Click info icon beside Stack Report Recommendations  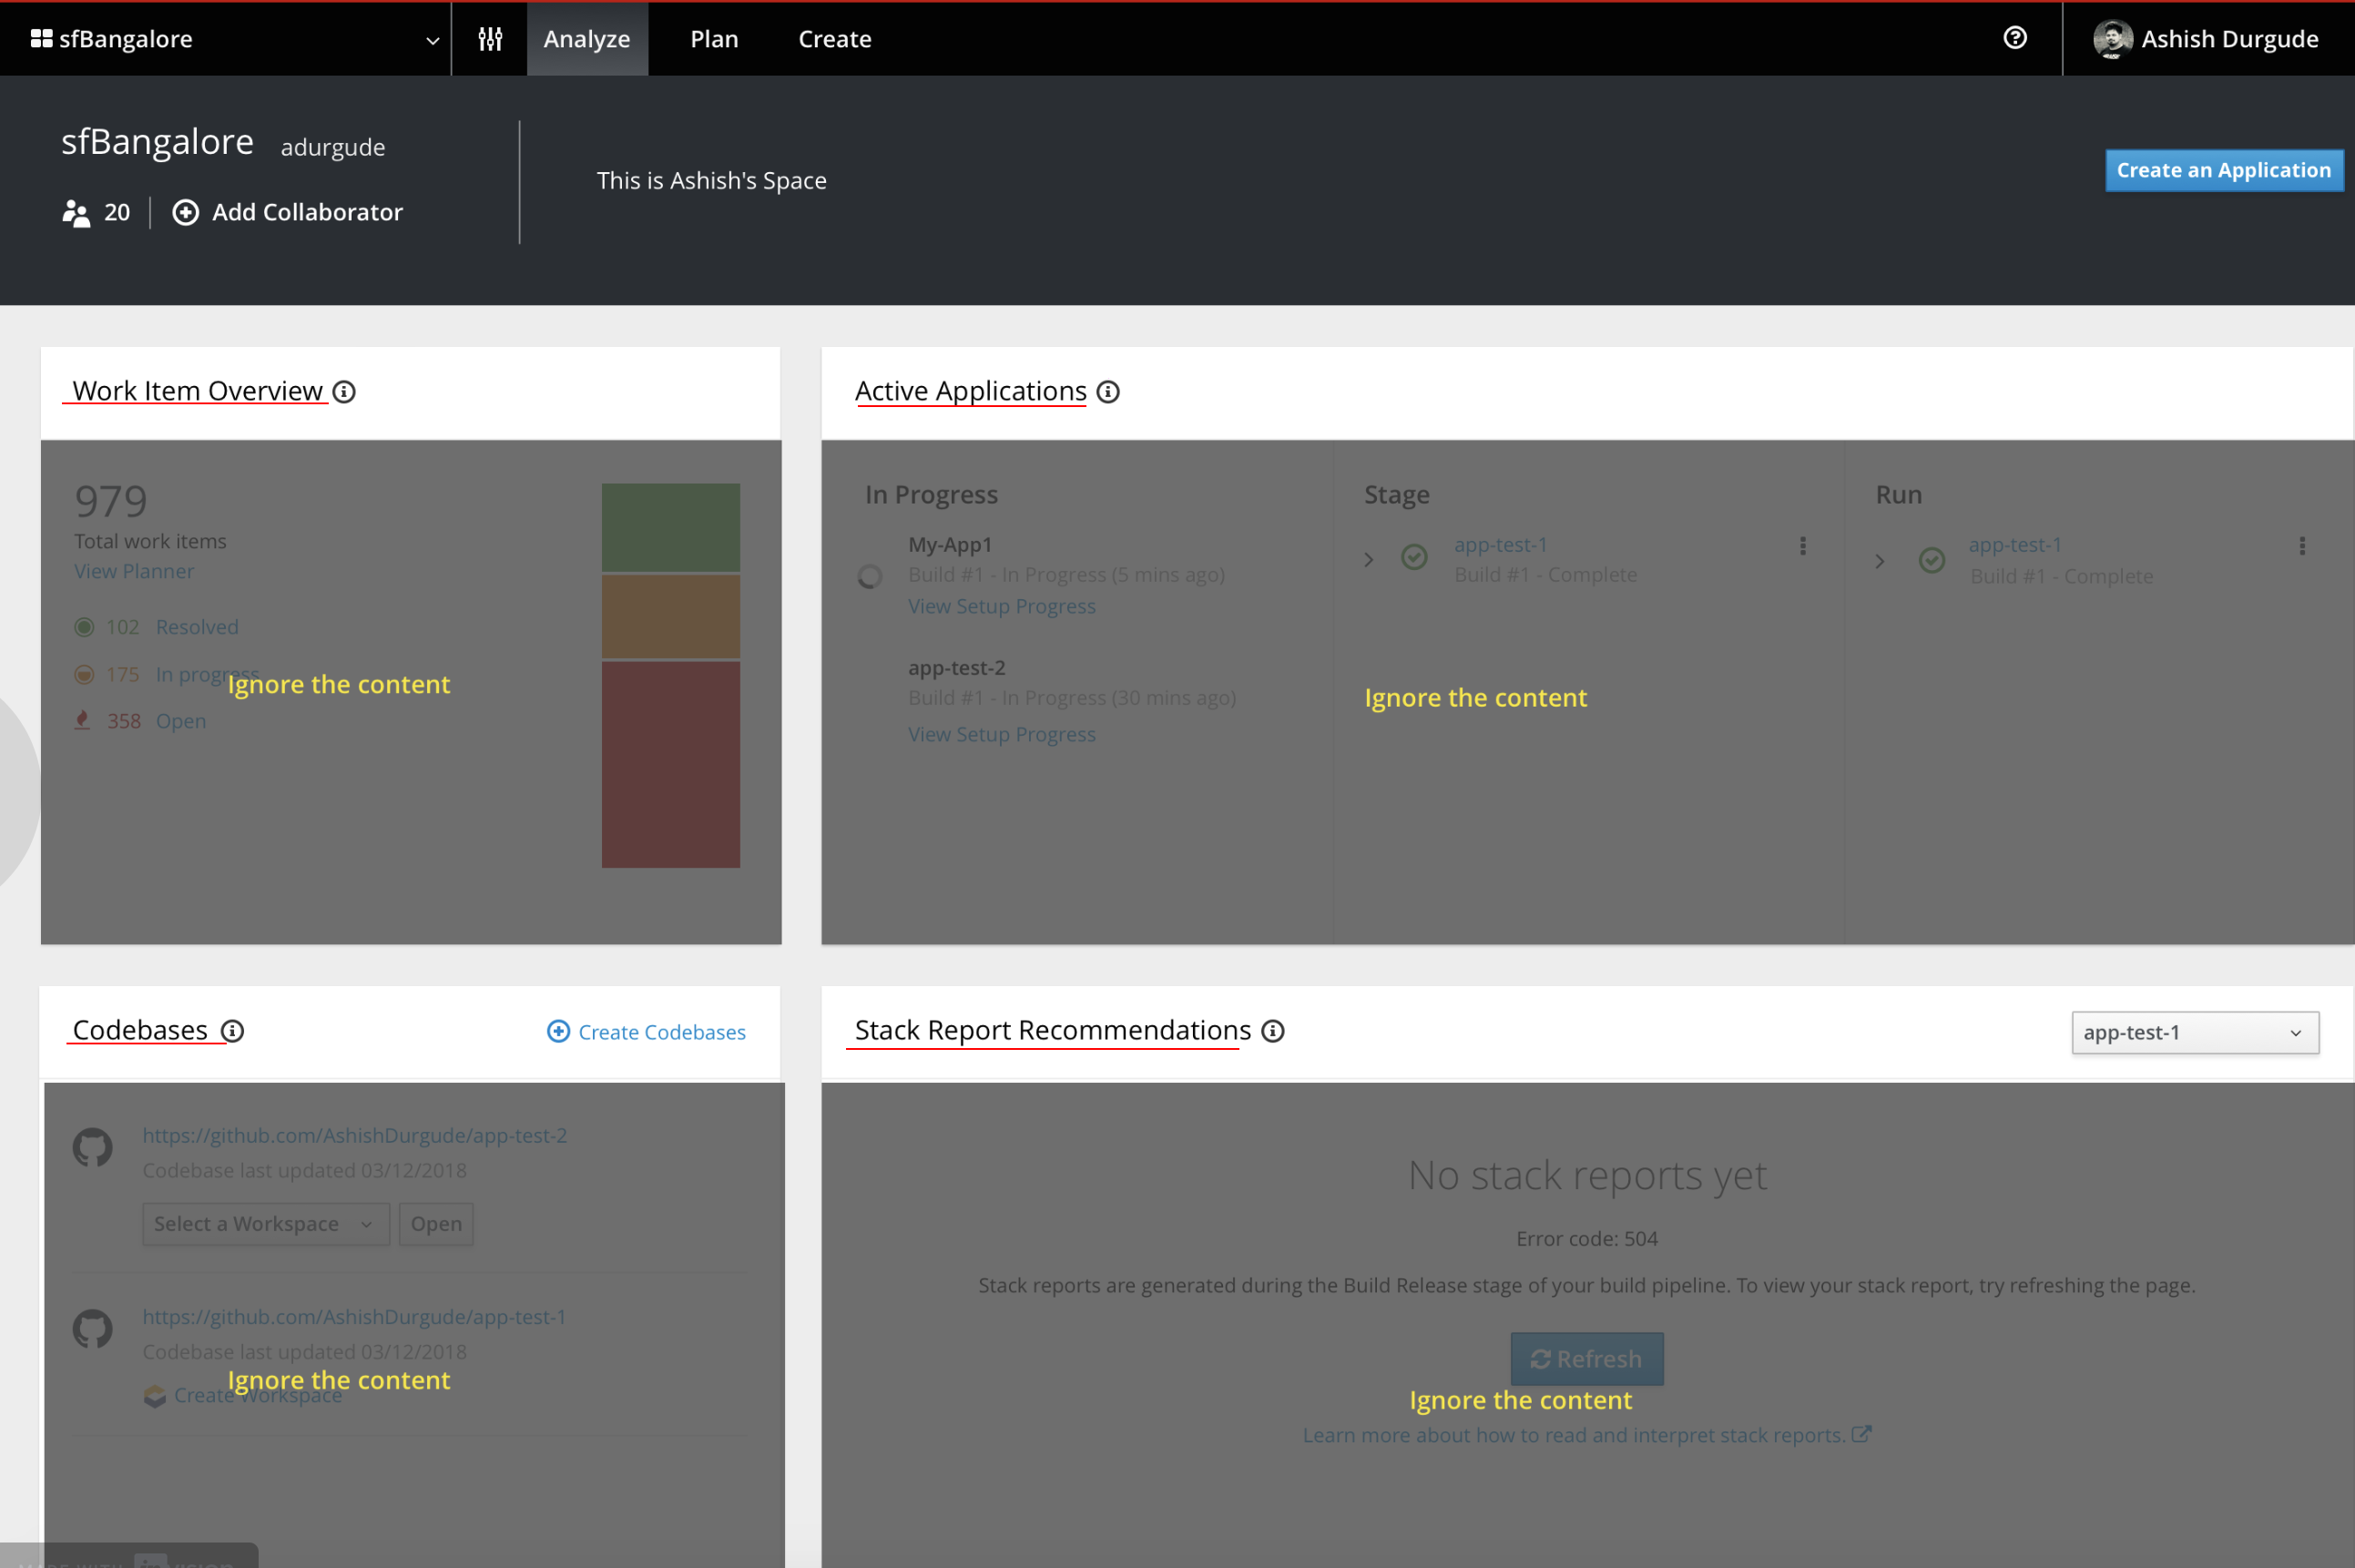click(1272, 1031)
